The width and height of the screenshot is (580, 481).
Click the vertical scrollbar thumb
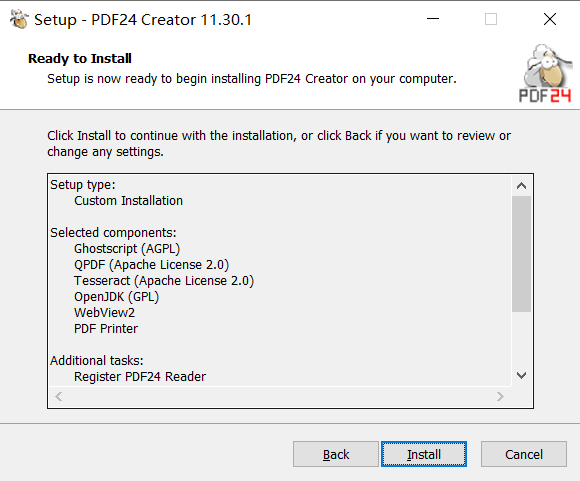(522, 254)
